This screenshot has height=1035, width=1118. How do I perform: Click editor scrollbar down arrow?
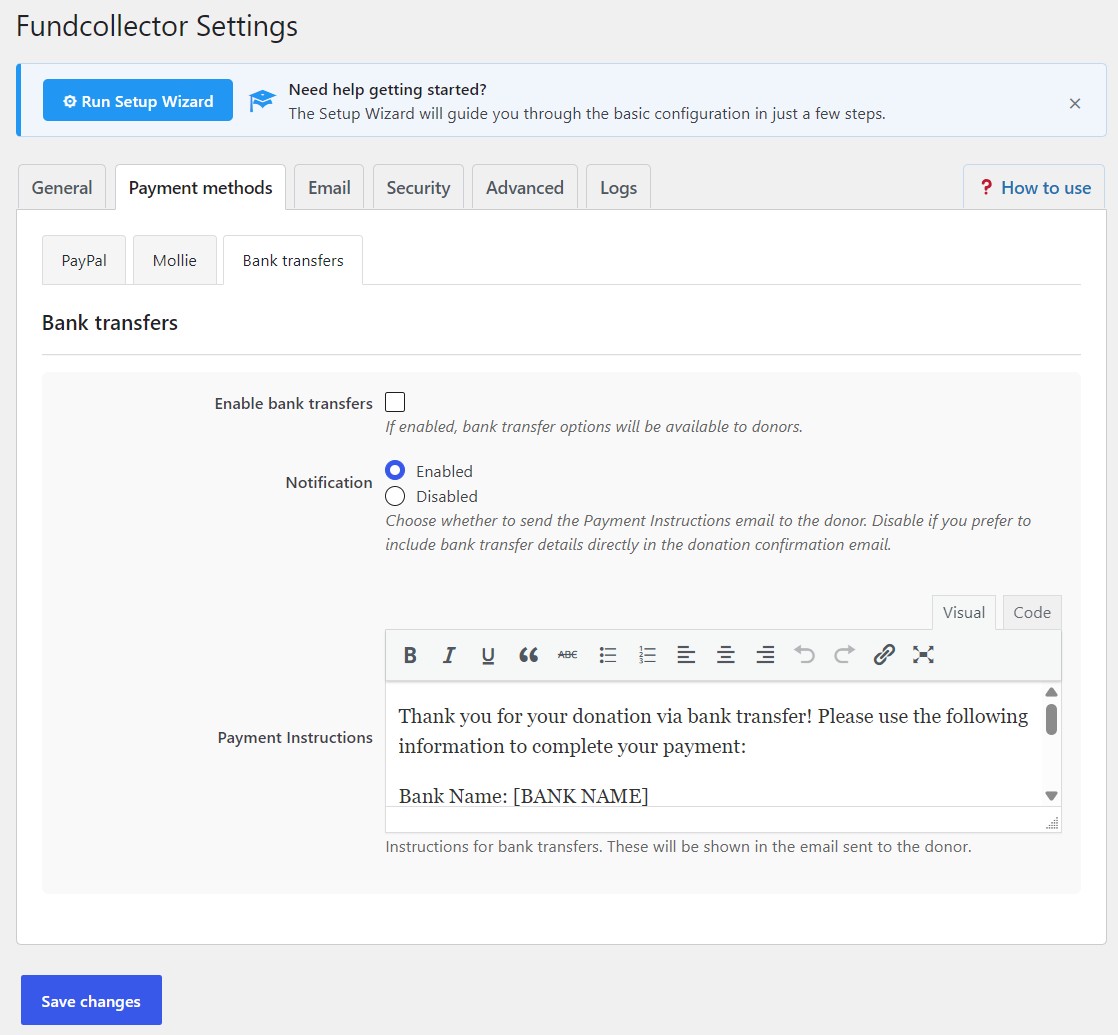pyautogui.click(x=1051, y=795)
